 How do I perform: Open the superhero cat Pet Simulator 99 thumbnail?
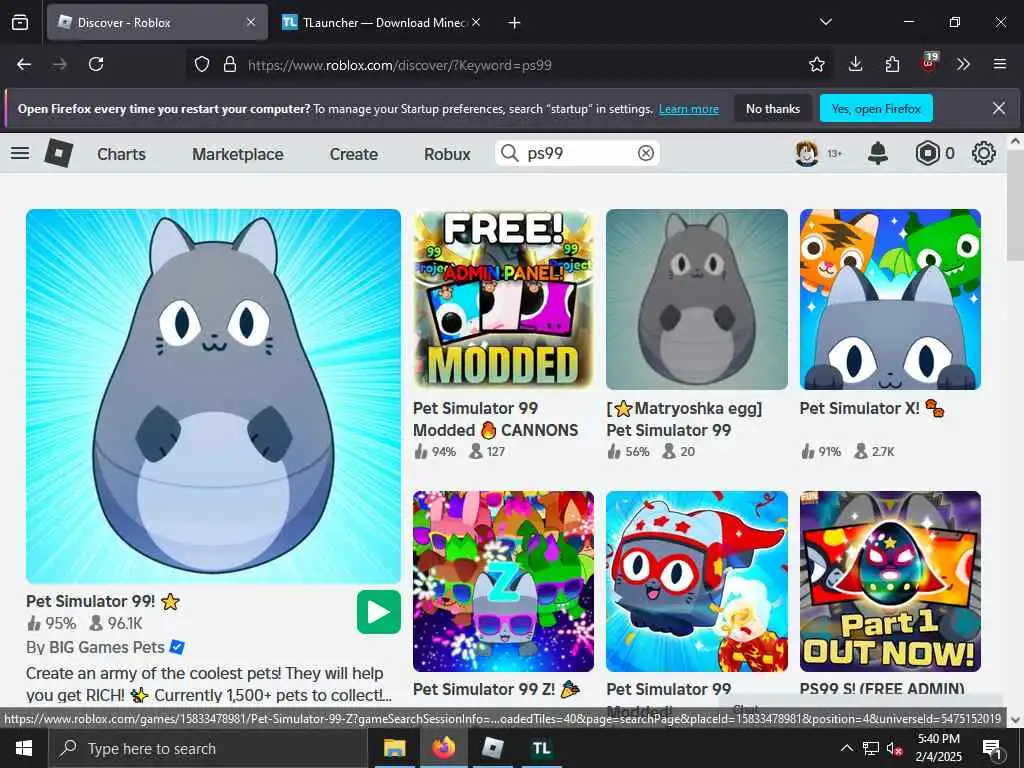[x=697, y=581]
